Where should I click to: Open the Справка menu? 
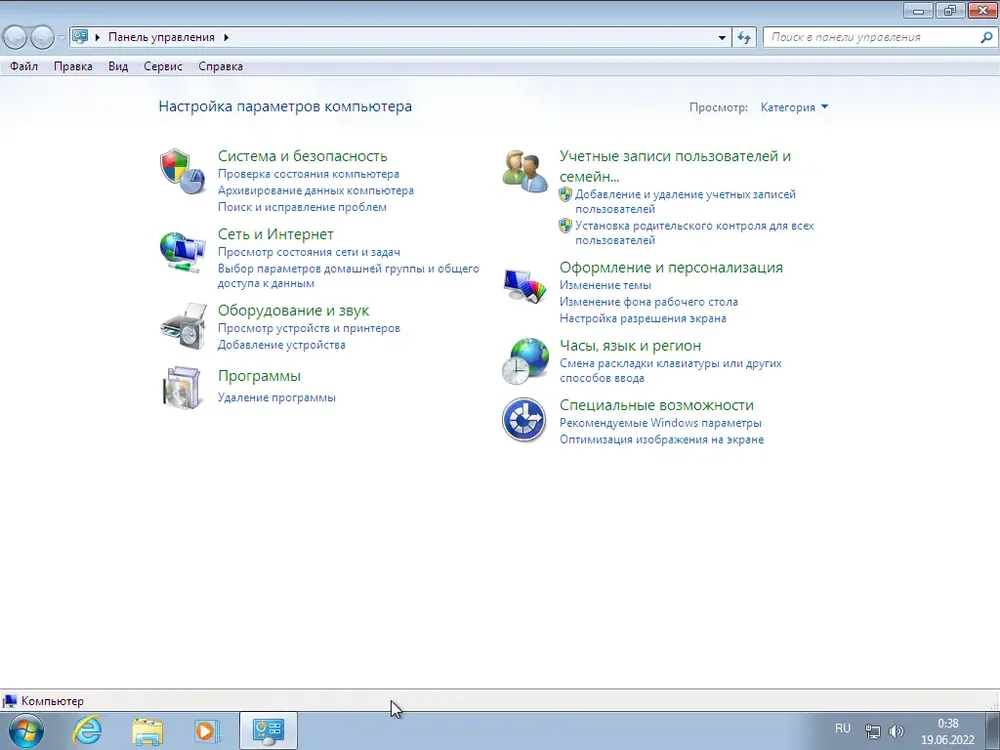(x=220, y=66)
